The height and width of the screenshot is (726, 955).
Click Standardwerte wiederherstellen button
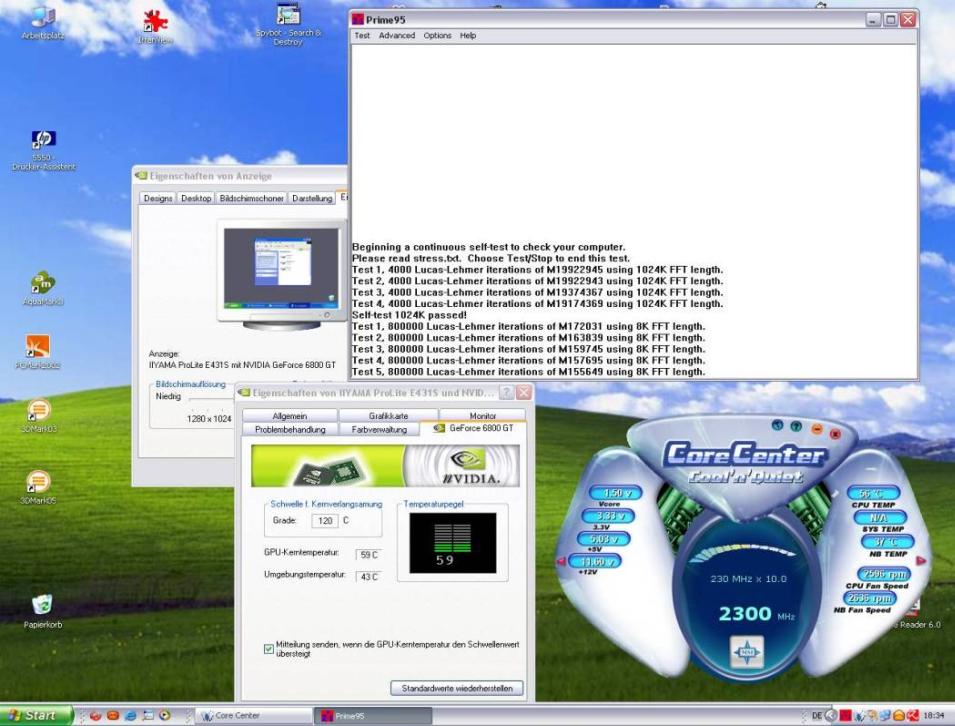pyautogui.click(x=457, y=688)
